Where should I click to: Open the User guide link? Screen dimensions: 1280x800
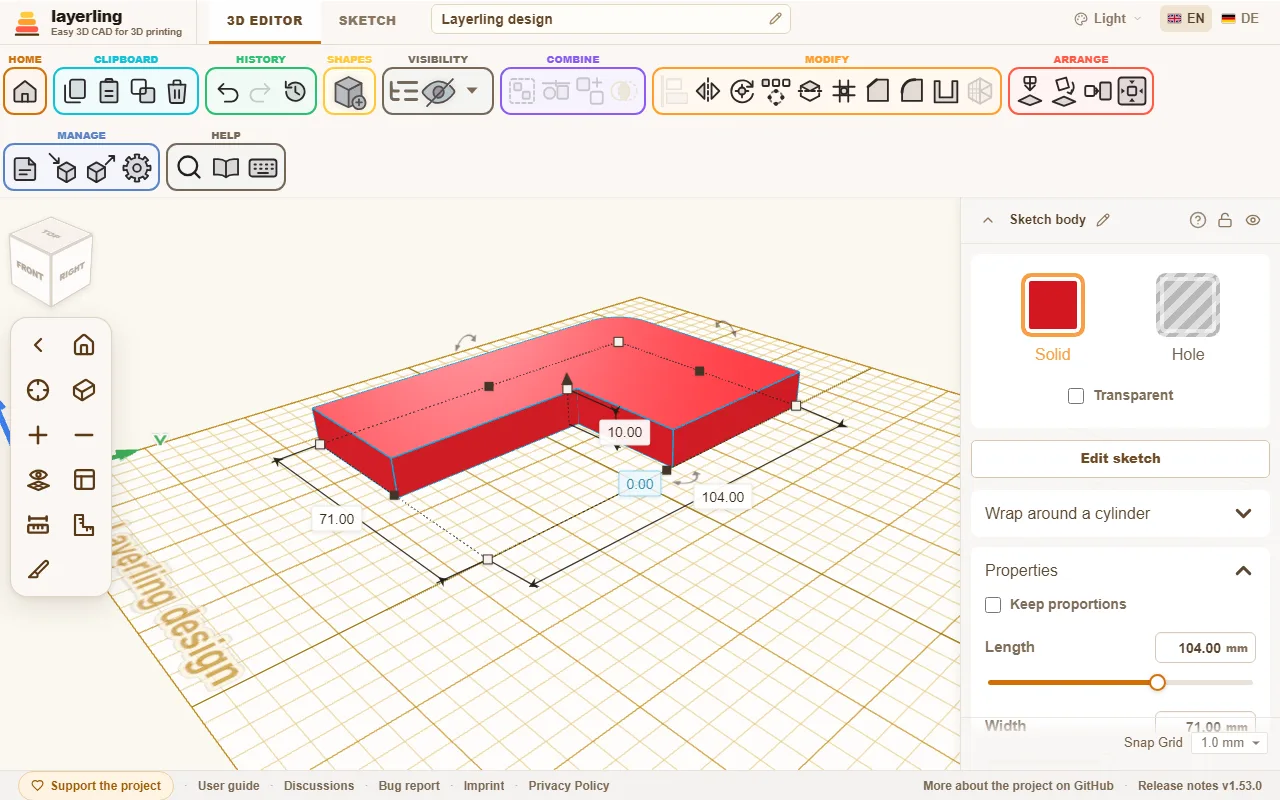(x=229, y=786)
